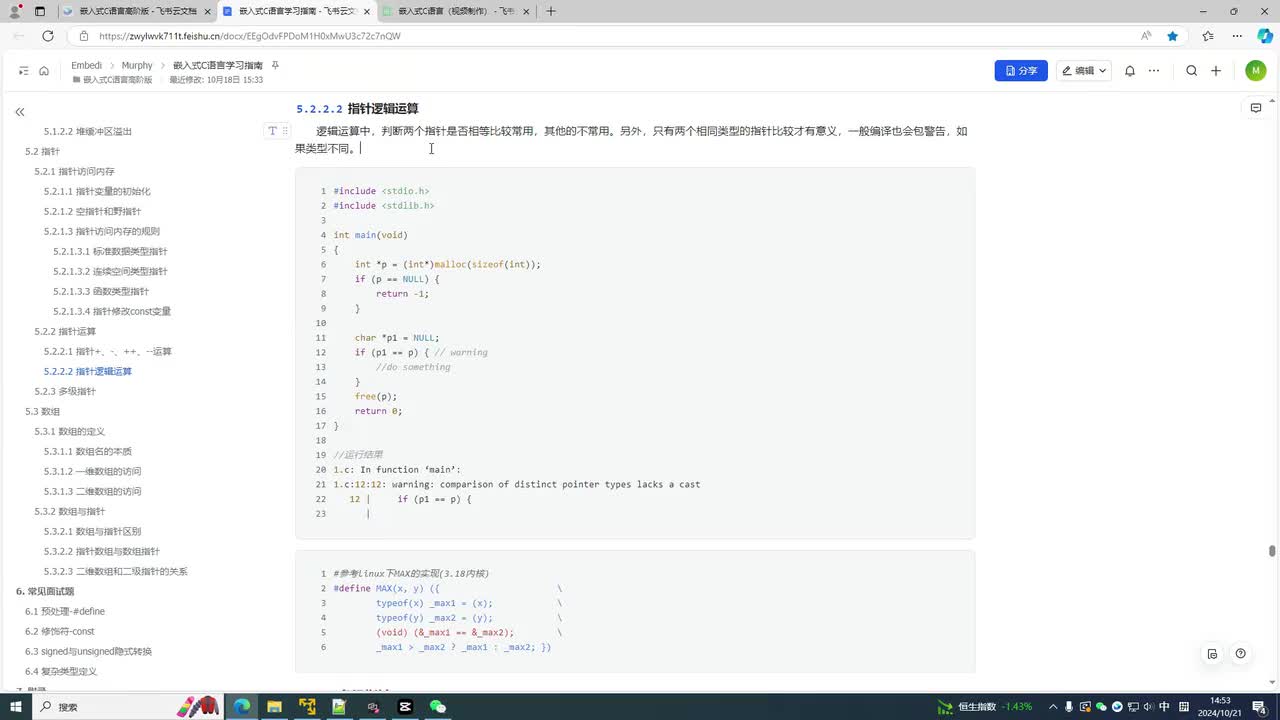1280x720 pixels.
Task: Click the text block type T handle
Action: pyautogui.click(x=272, y=131)
